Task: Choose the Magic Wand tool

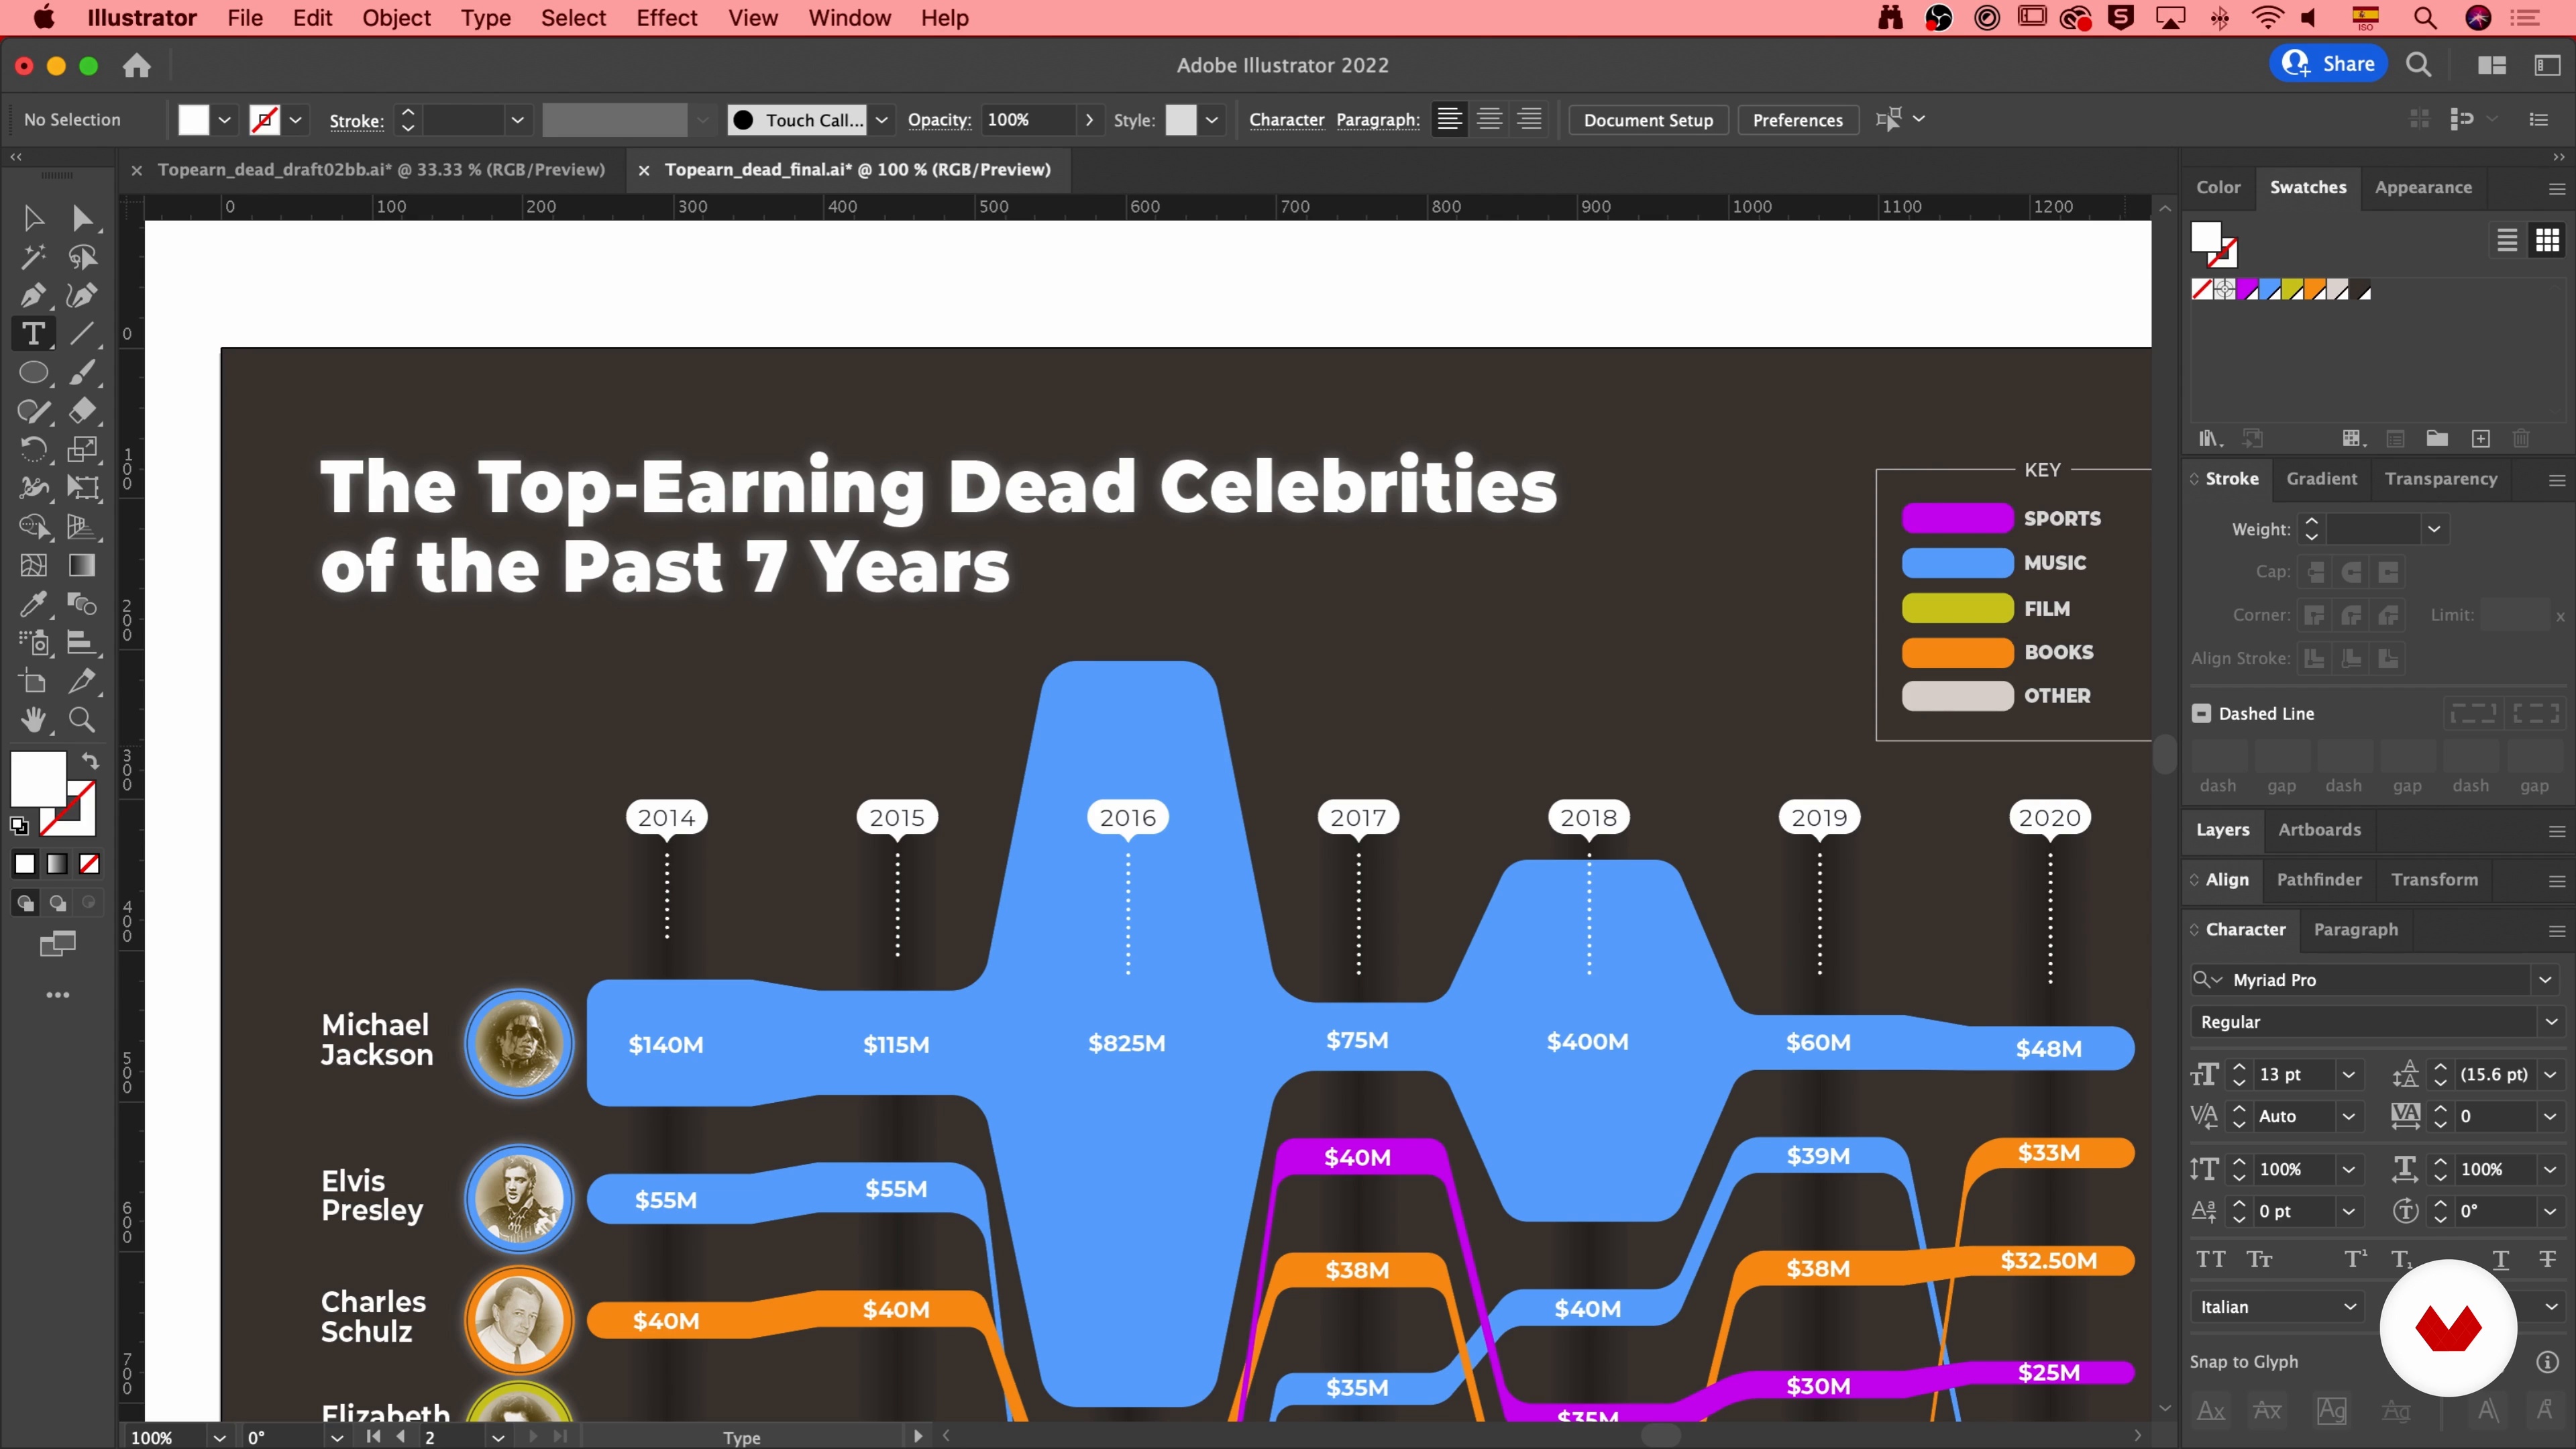Action: (x=33, y=257)
